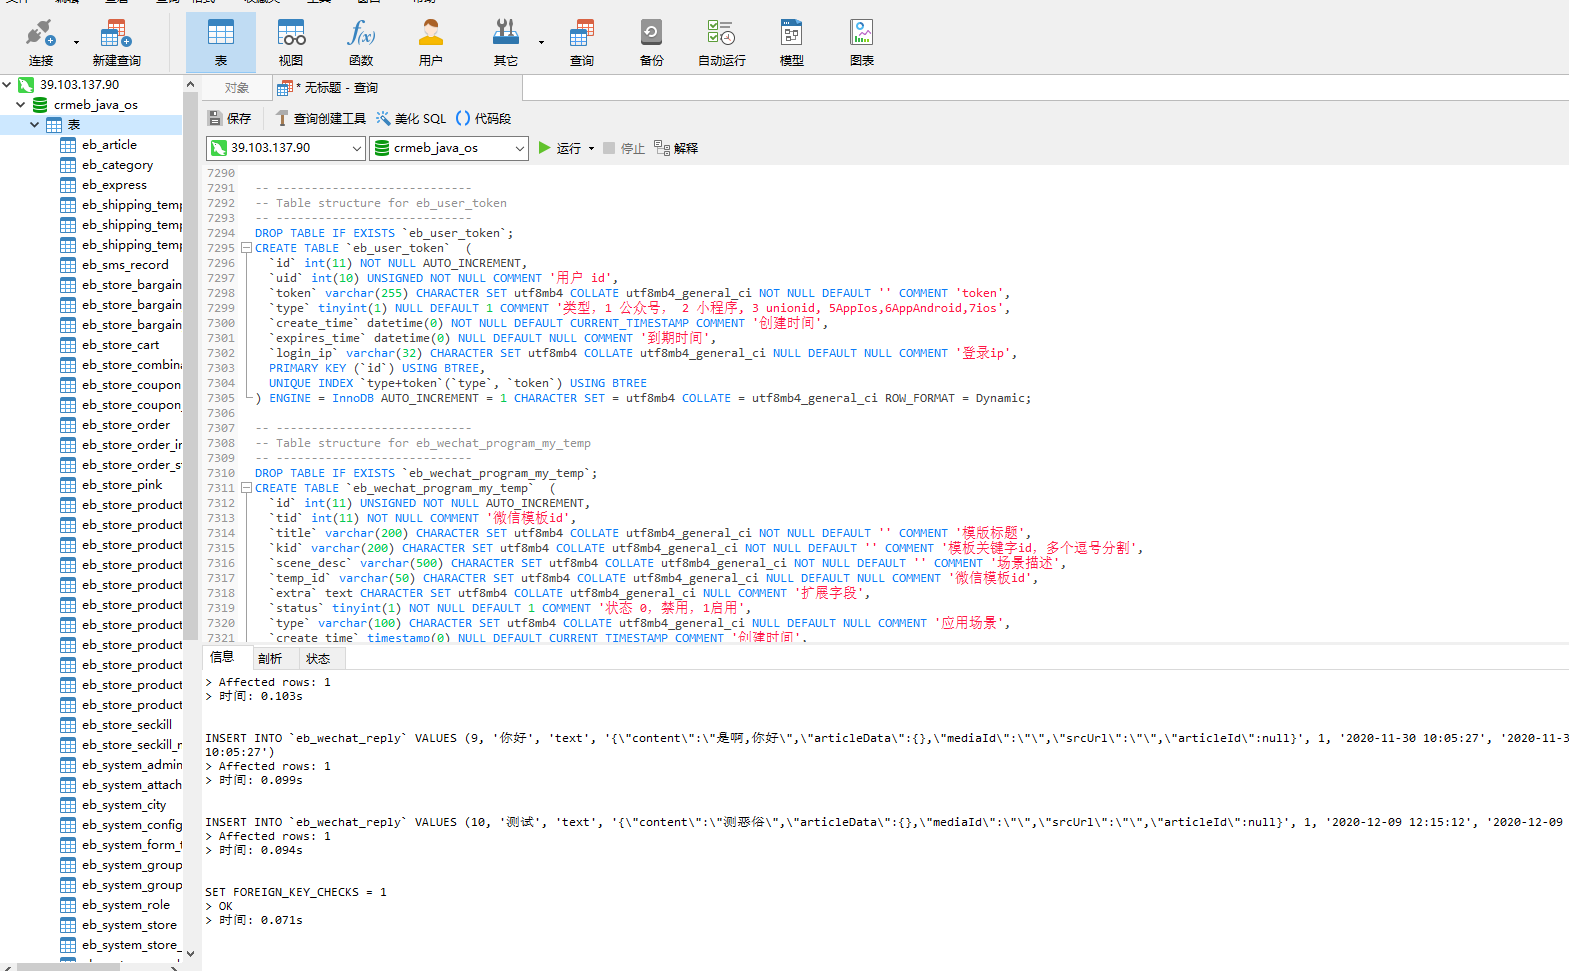Collapse the 39.103.137.90 connection node
The image size is (1569, 971).
[x=7, y=85]
